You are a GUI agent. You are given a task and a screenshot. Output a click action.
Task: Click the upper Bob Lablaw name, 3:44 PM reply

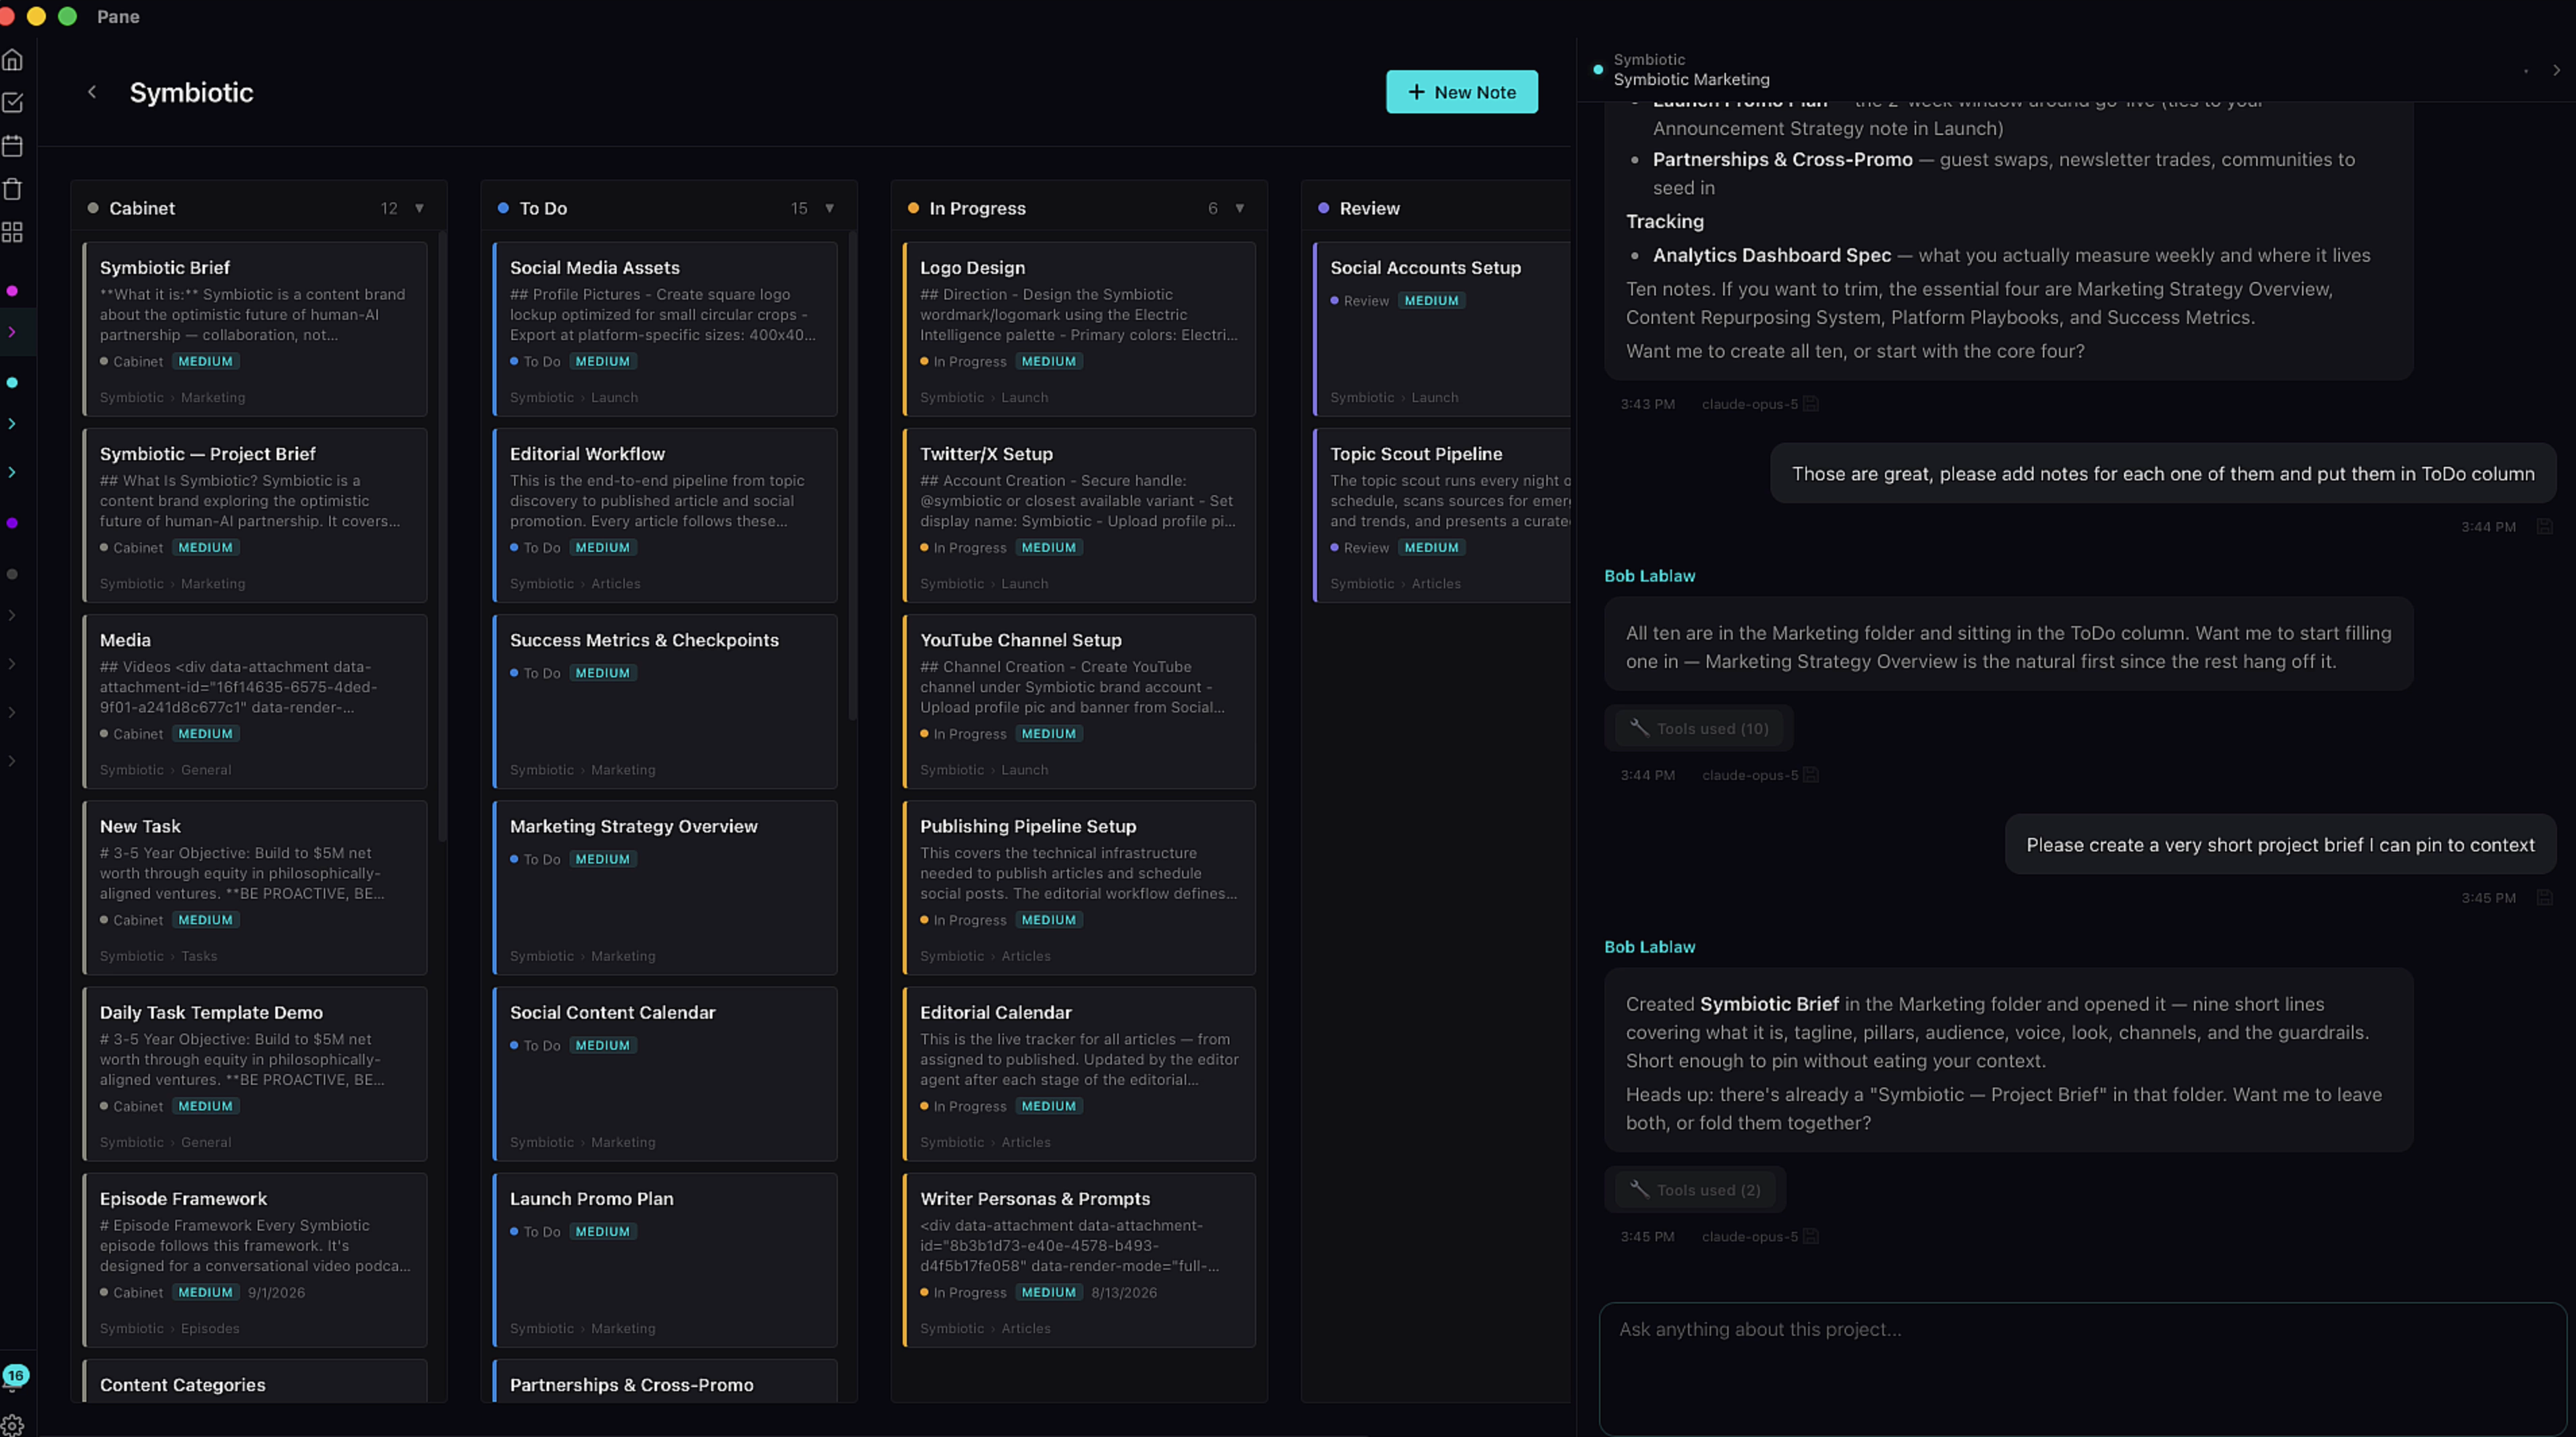pyautogui.click(x=1649, y=576)
